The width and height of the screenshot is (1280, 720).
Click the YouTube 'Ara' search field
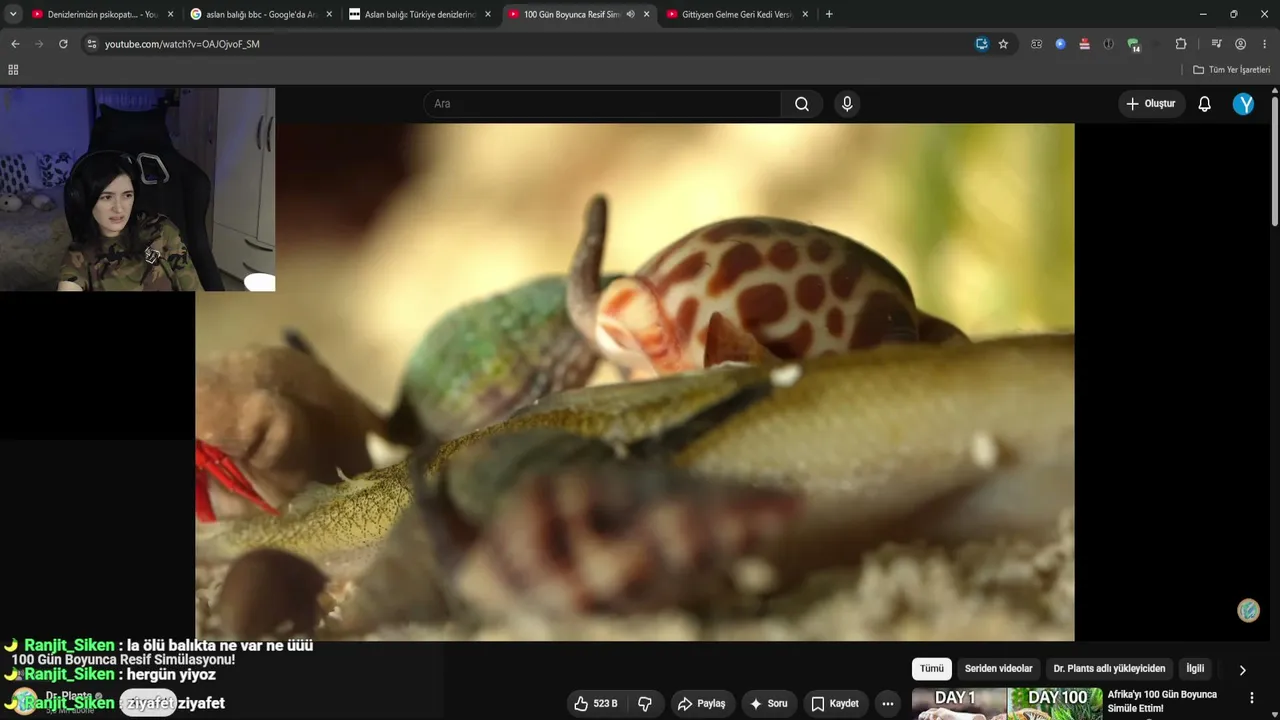click(x=602, y=104)
